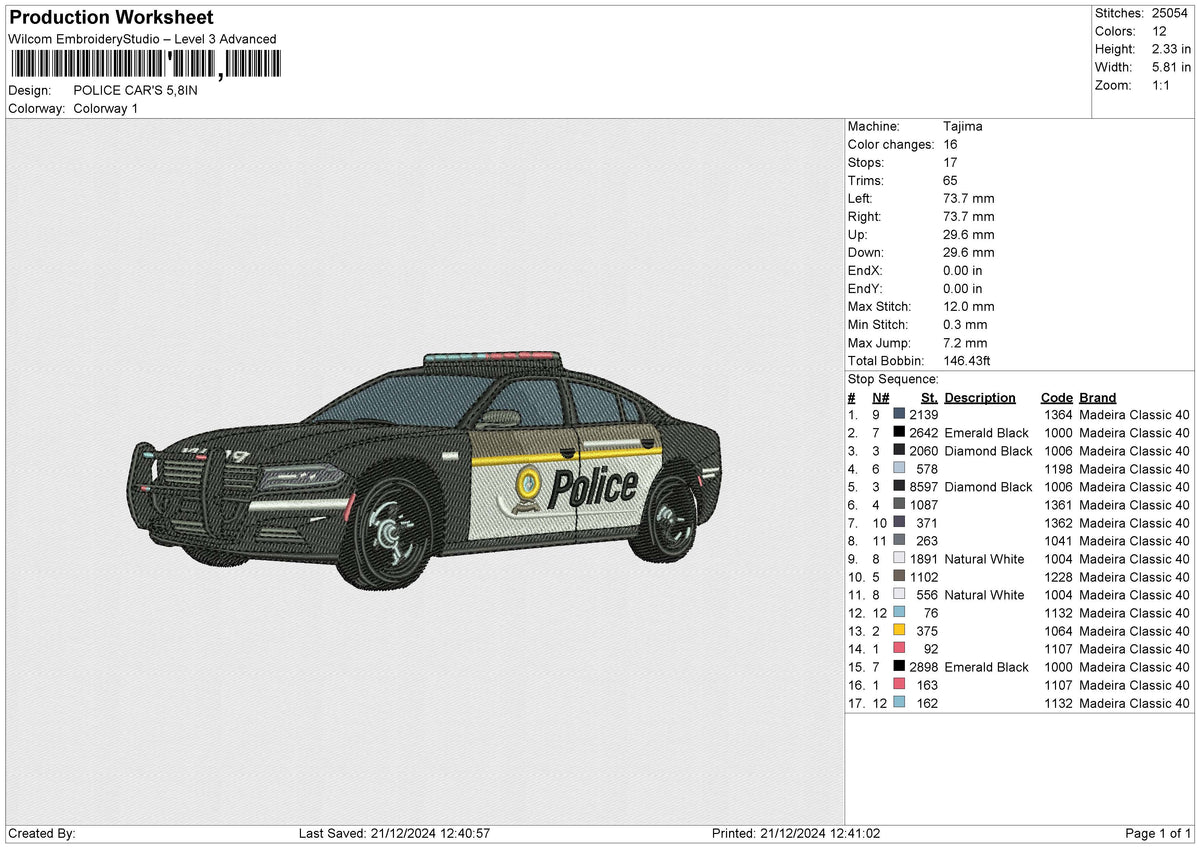Select the Diamond Black swatch in stop 3
The image size is (1200, 848).
[899, 450]
